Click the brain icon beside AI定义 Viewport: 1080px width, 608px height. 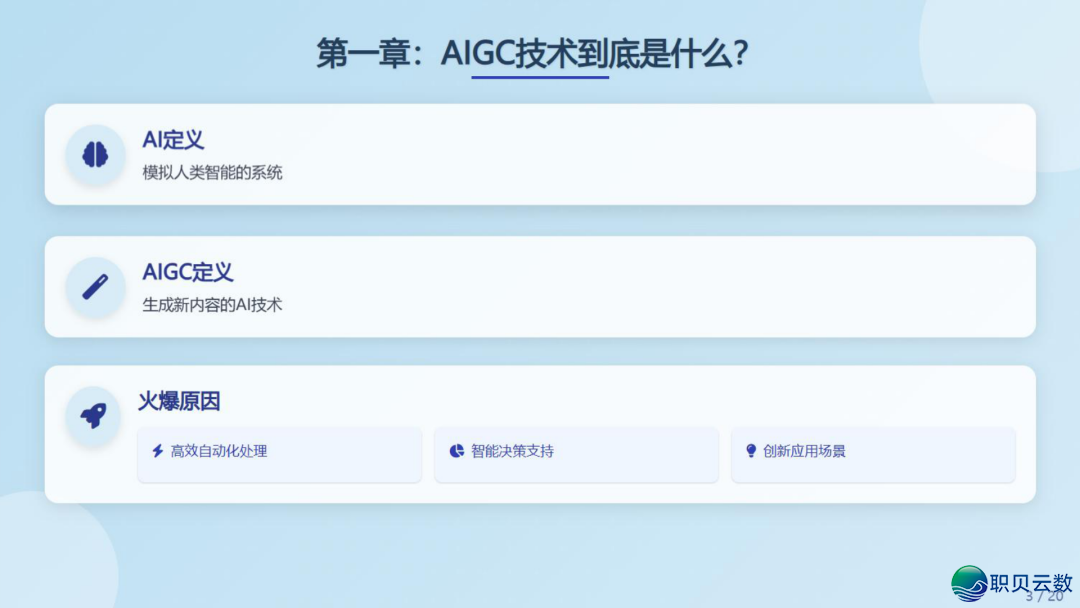(95, 155)
